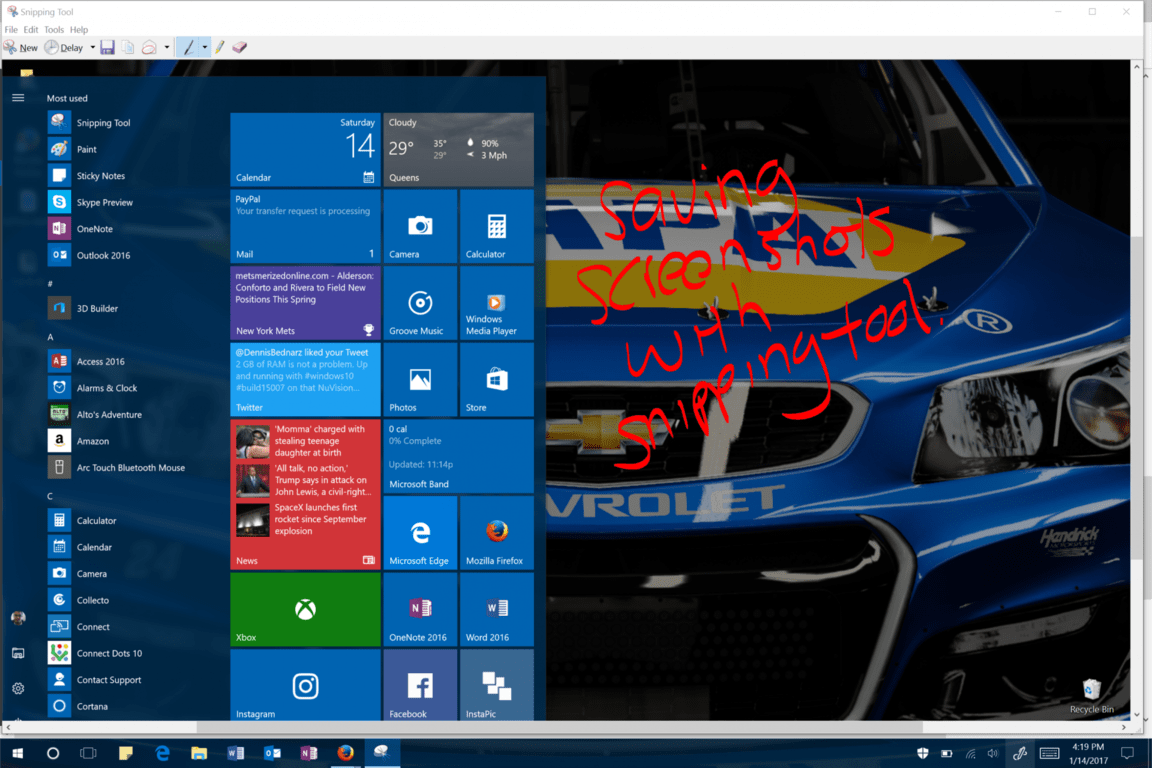Click the Wi-Fi network tray icon
Image resolution: width=1152 pixels, height=768 pixels.
click(x=970, y=753)
